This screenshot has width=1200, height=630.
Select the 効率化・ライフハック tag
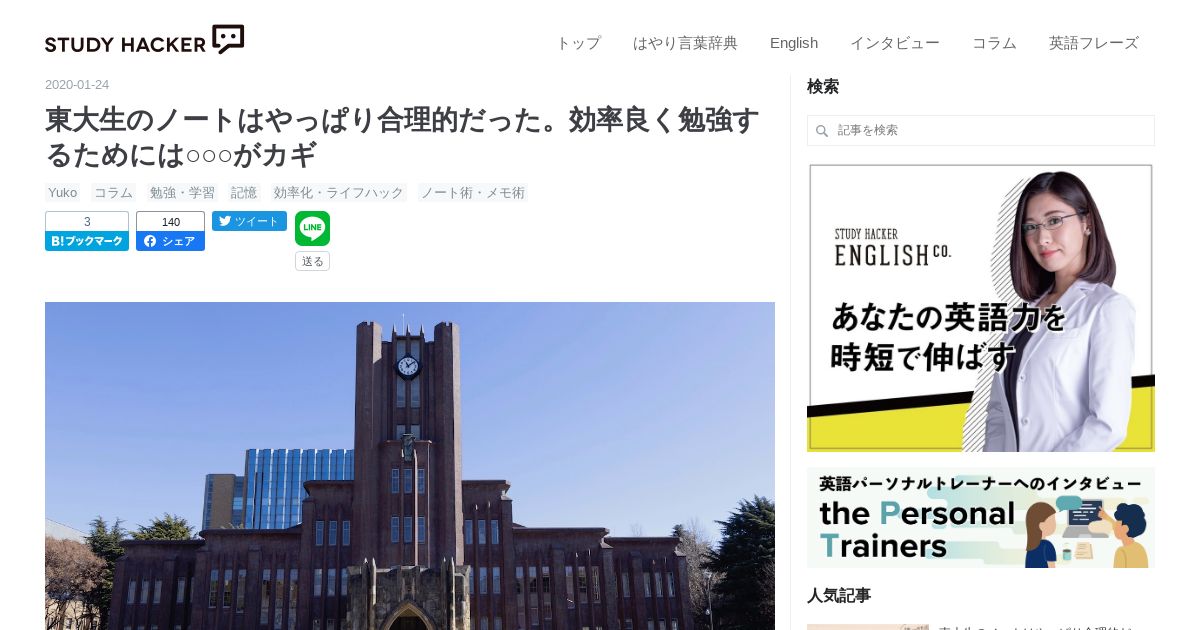339,192
